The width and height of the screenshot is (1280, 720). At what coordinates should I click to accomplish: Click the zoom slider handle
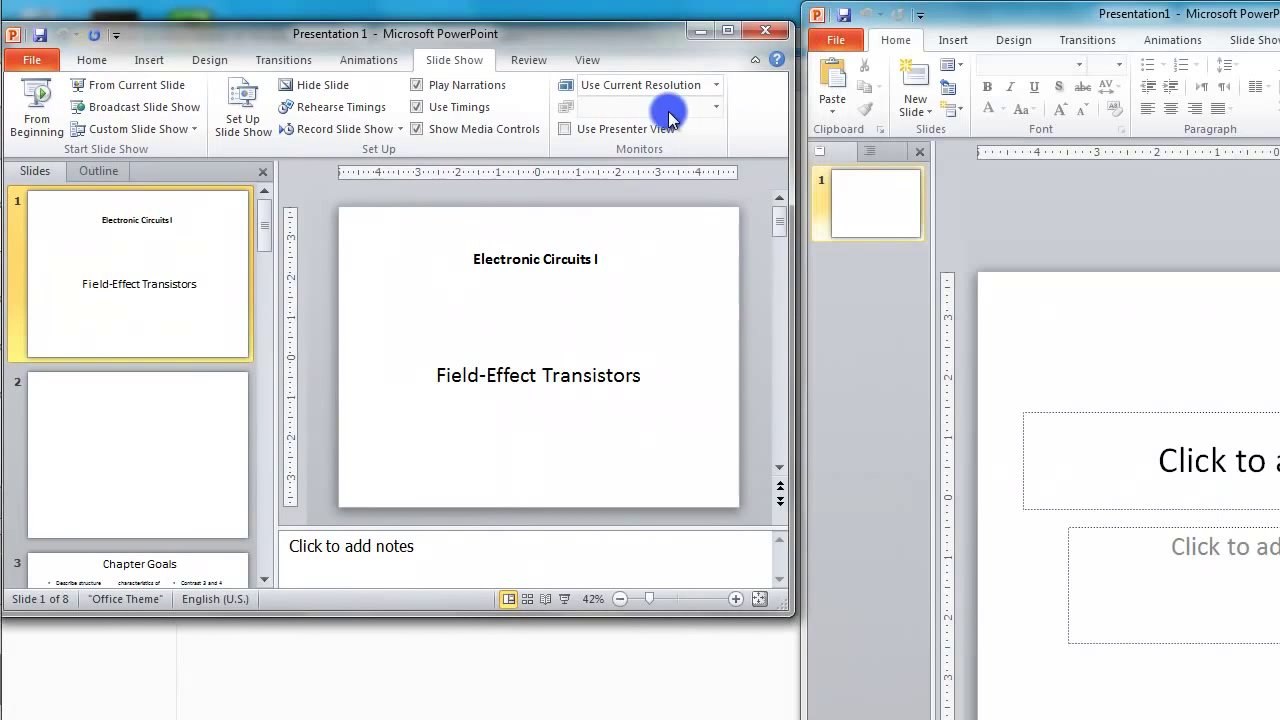click(x=649, y=599)
